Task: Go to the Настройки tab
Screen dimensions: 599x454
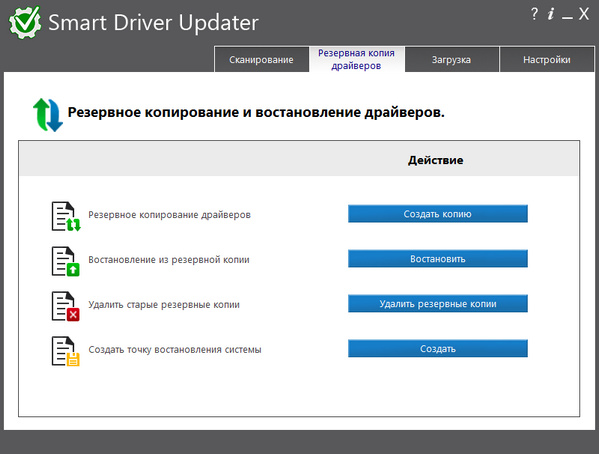Action: (x=547, y=60)
